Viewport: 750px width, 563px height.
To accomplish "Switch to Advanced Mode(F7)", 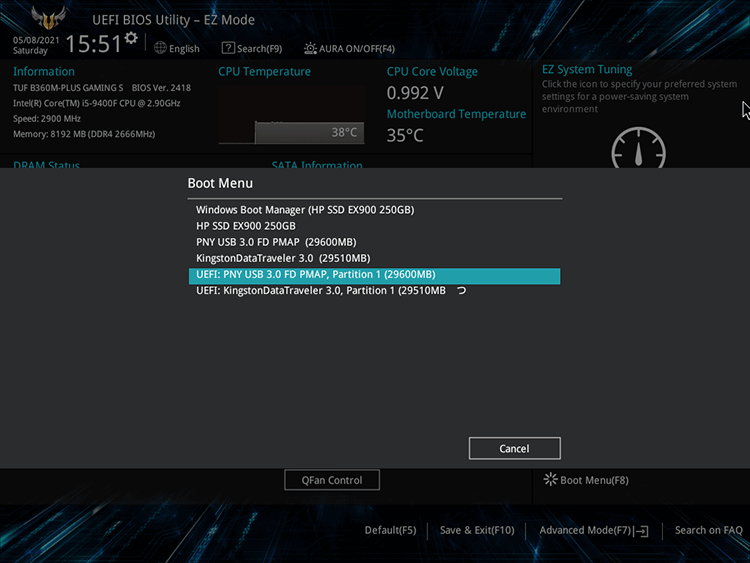I will pyautogui.click(x=585, y=530).
